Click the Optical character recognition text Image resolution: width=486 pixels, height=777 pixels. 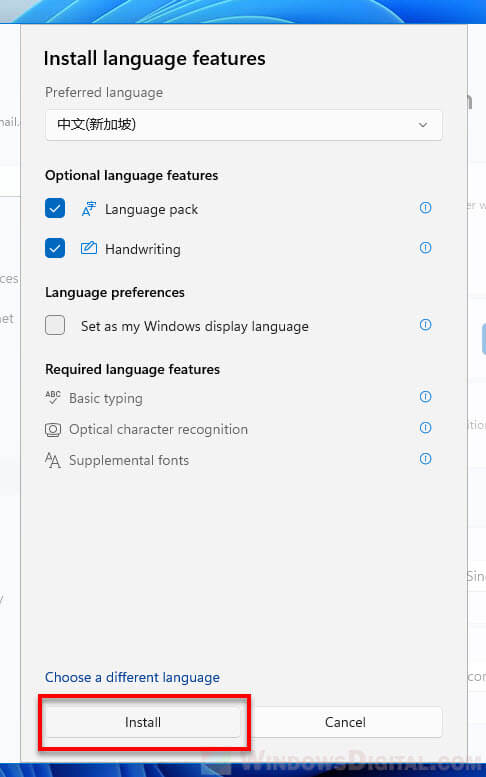[x=159, y=429]
